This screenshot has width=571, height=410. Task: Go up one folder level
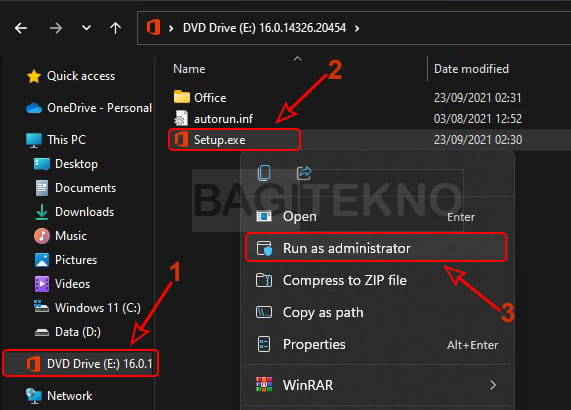point(115,28)
